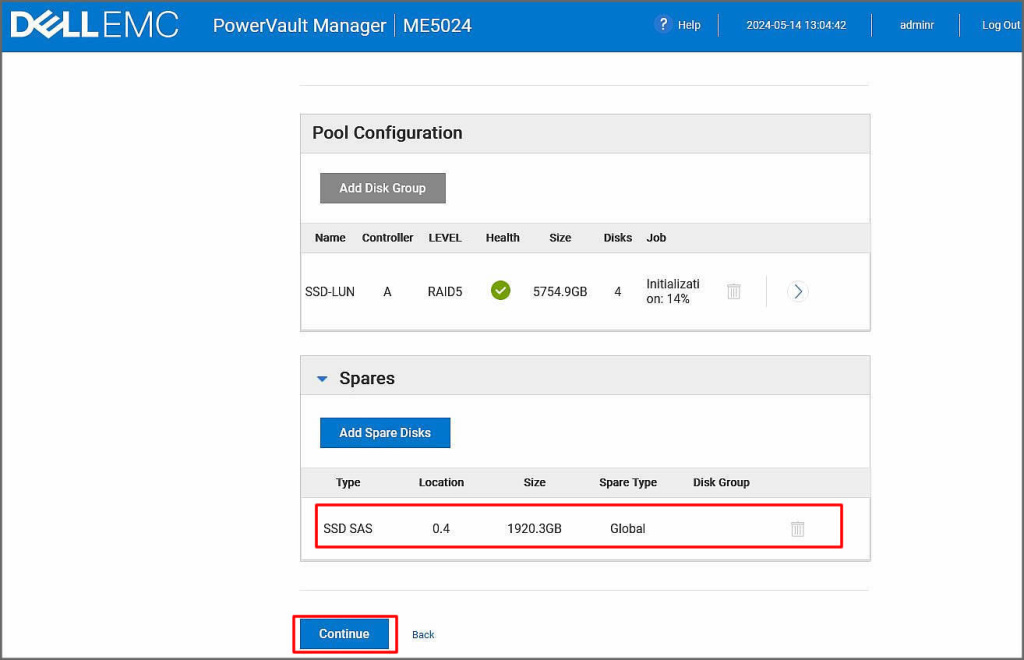The width and height of the screenshot is (1024, 660).
Task: Remove the SSD SAS spare via trash icon
Action: click(x=797, y=529)
